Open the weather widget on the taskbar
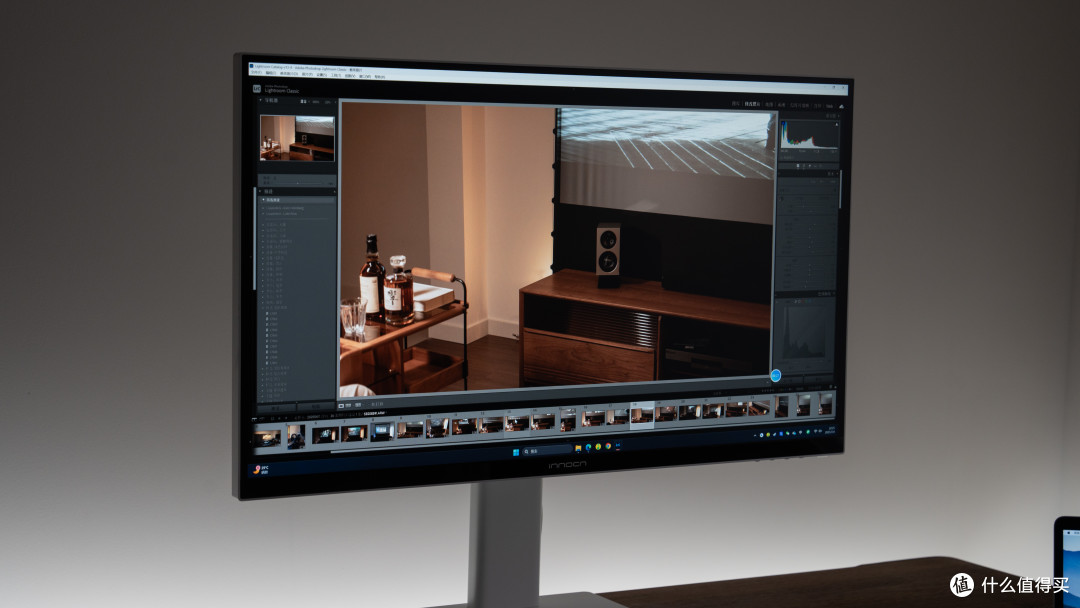 [x=261, y=470]
